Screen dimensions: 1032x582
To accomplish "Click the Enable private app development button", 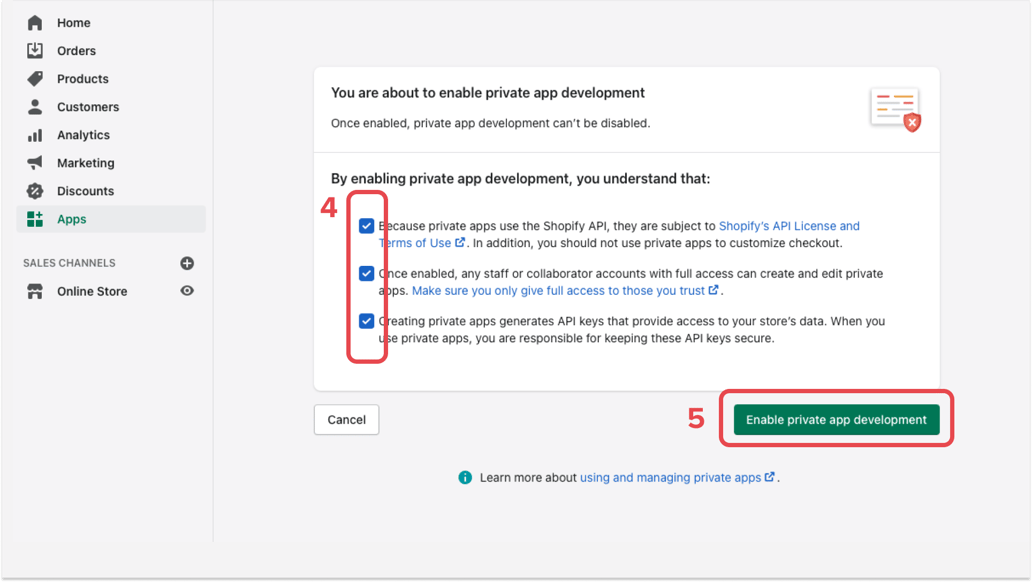I will pyautogui.click(x=836, y=419).
